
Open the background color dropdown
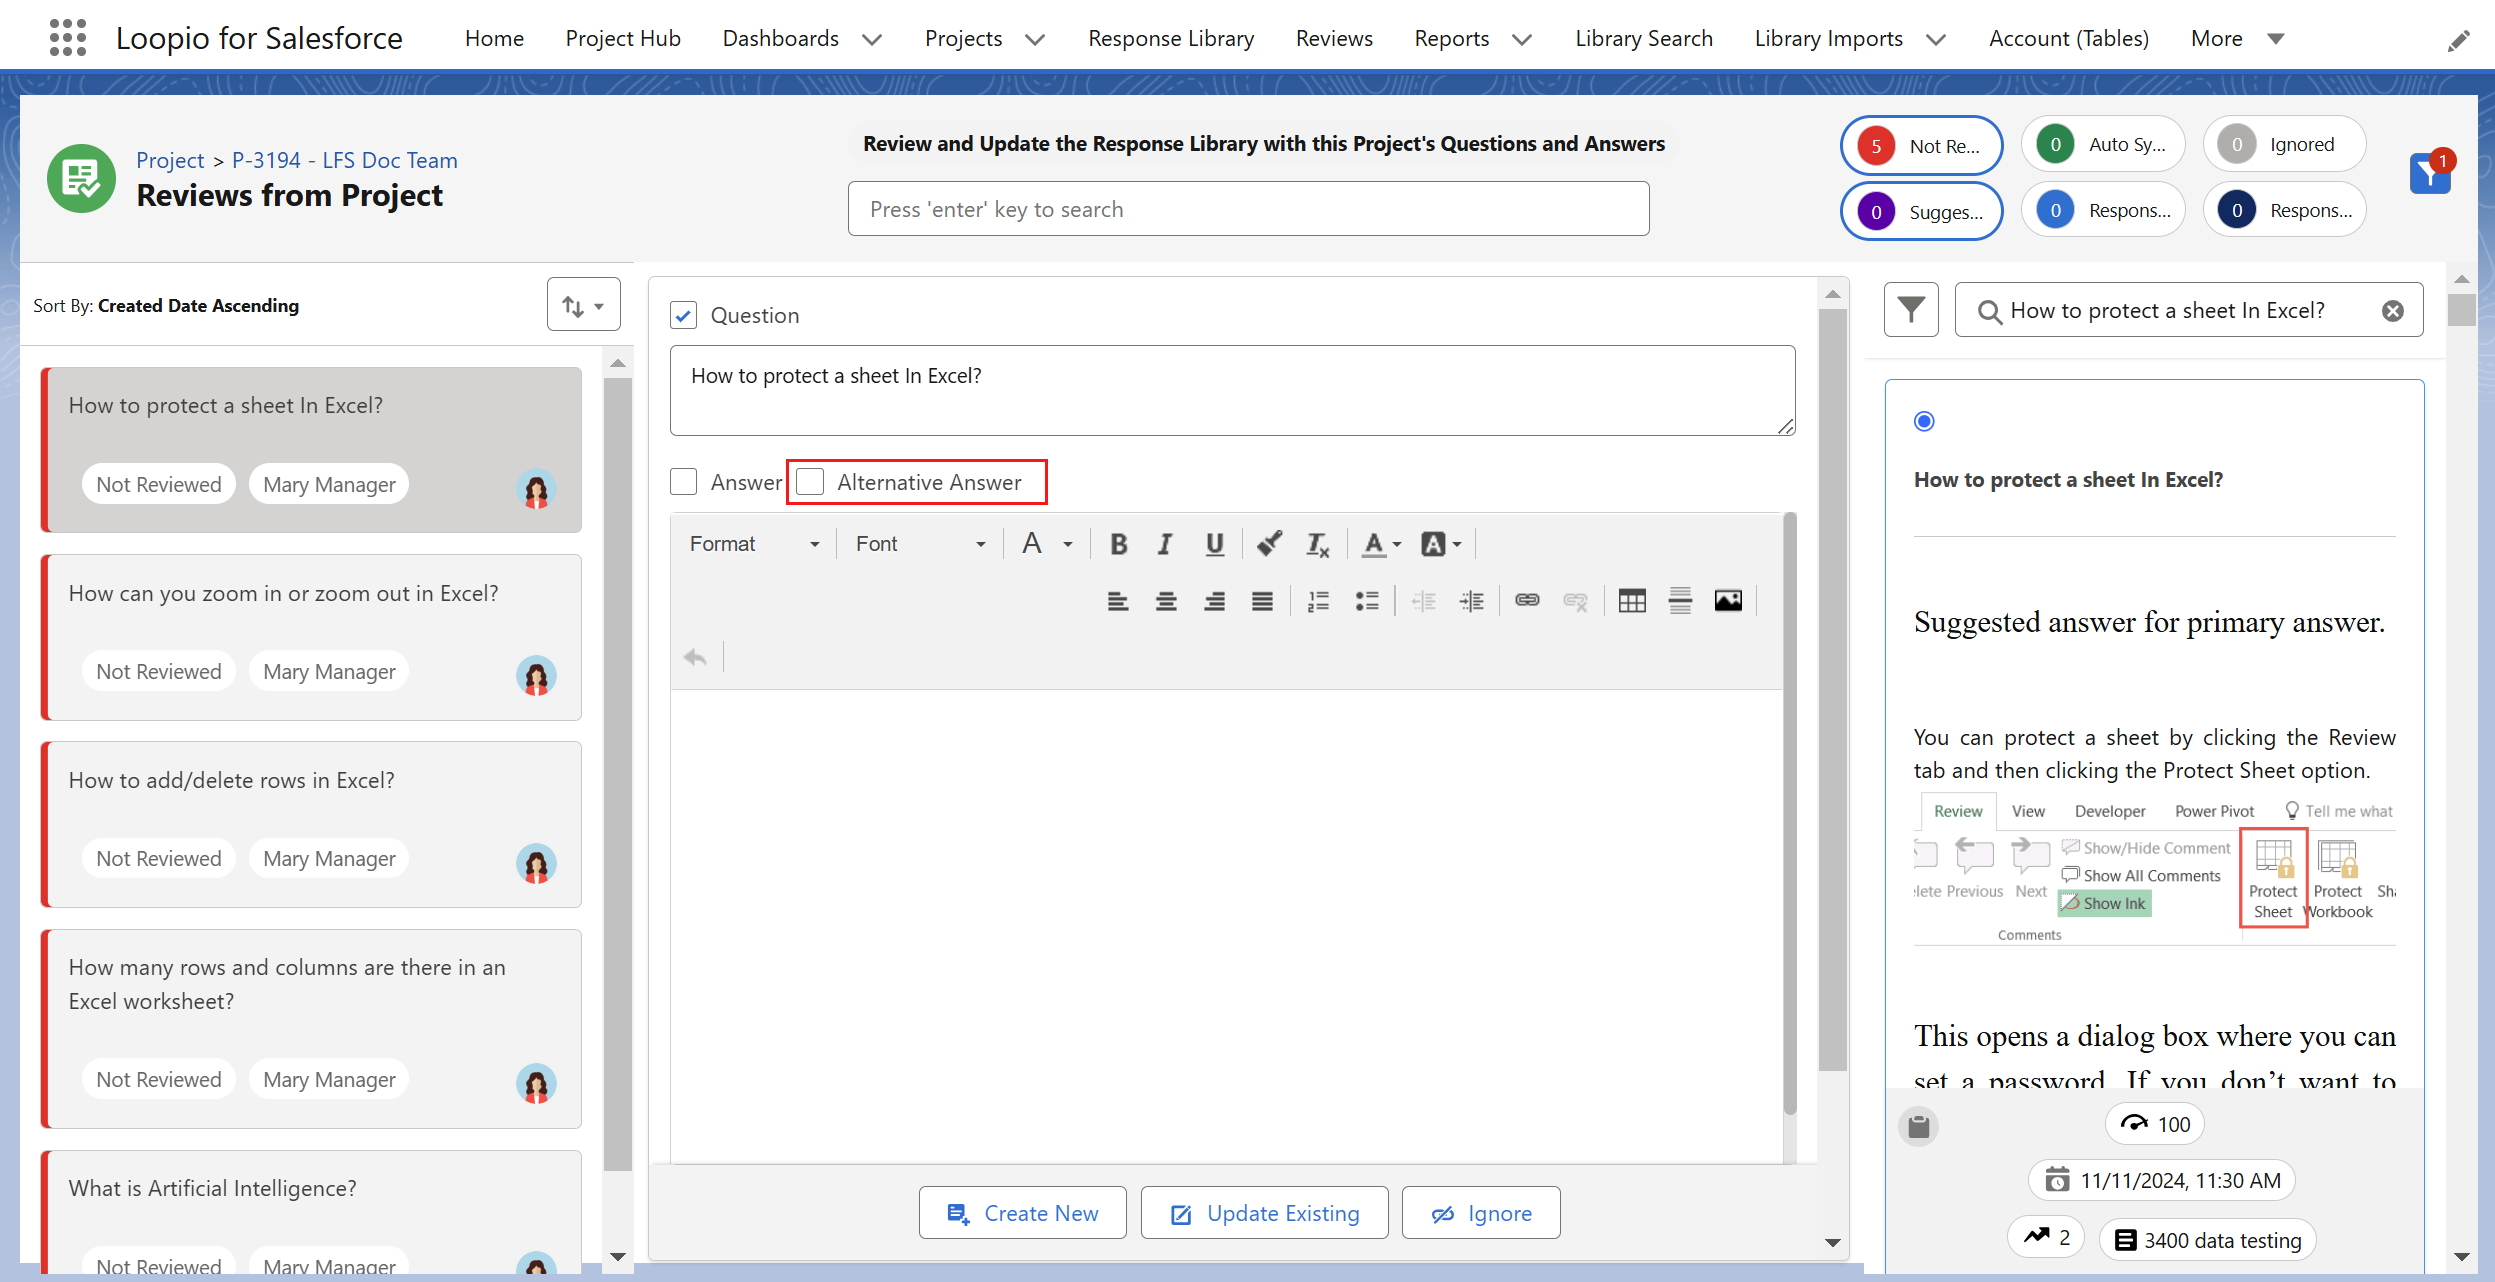click(1441, 544)
